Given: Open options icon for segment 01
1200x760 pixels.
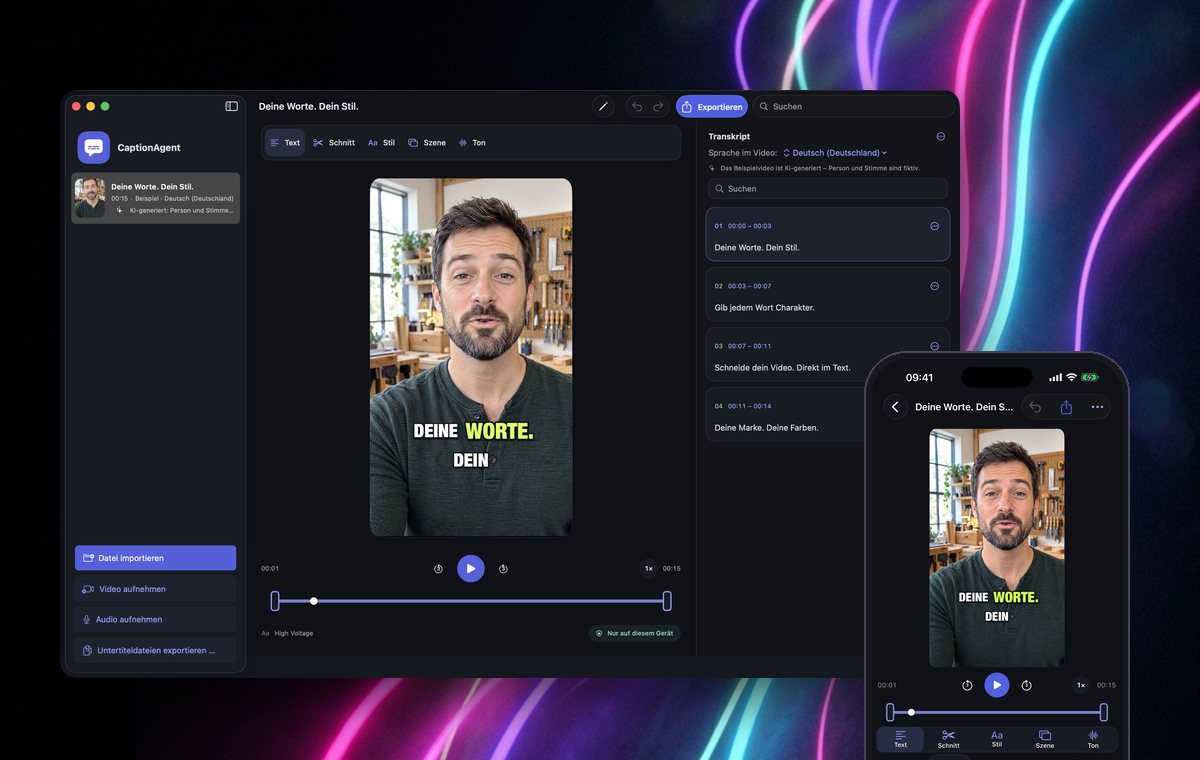Looking at the screenshot, I should [935, 226].
